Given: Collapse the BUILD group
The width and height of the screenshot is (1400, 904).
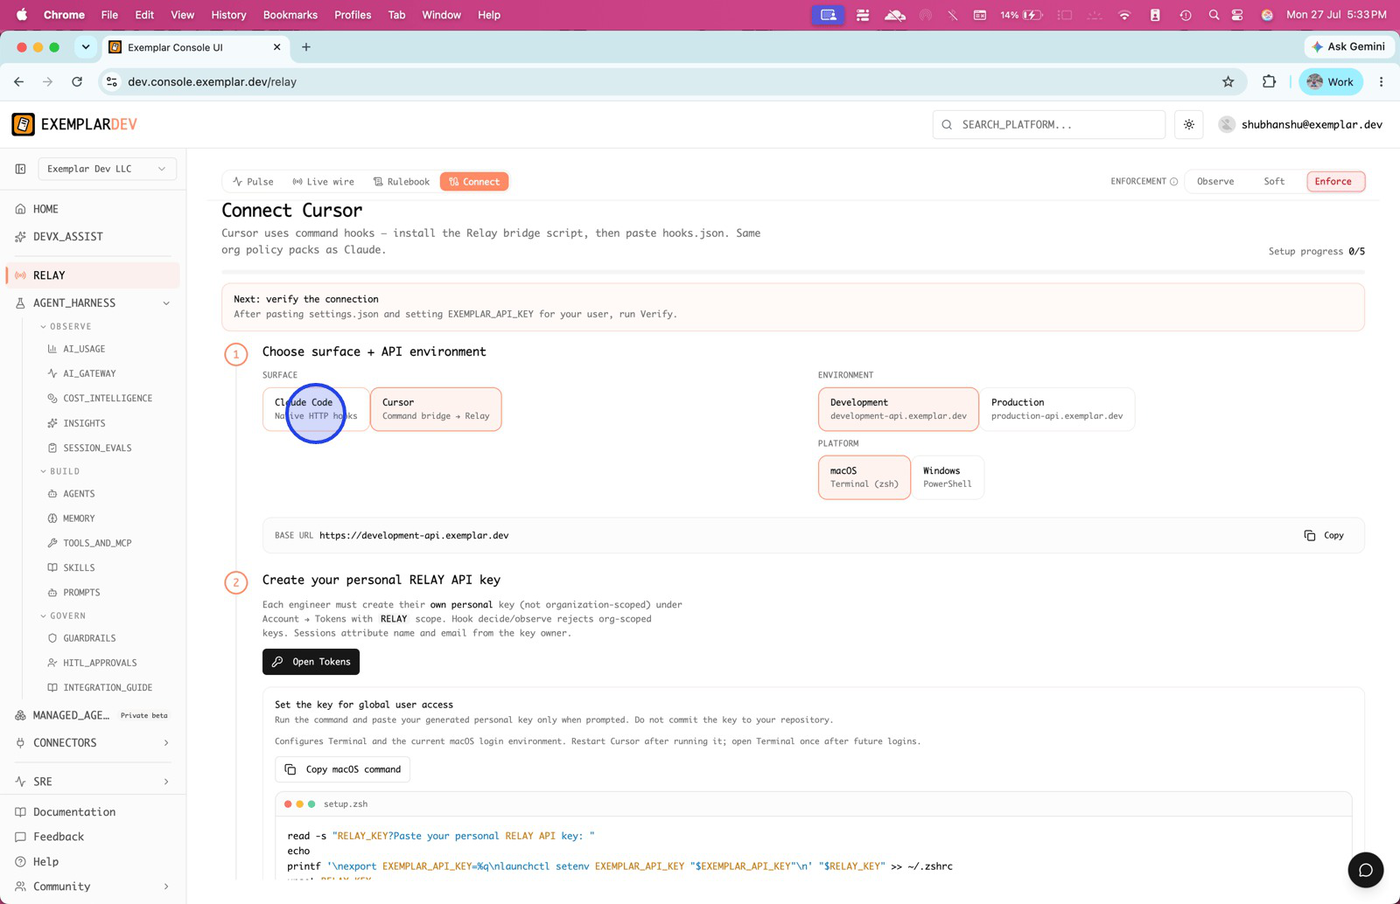Looking at the screenshot, I should point(60,472).
